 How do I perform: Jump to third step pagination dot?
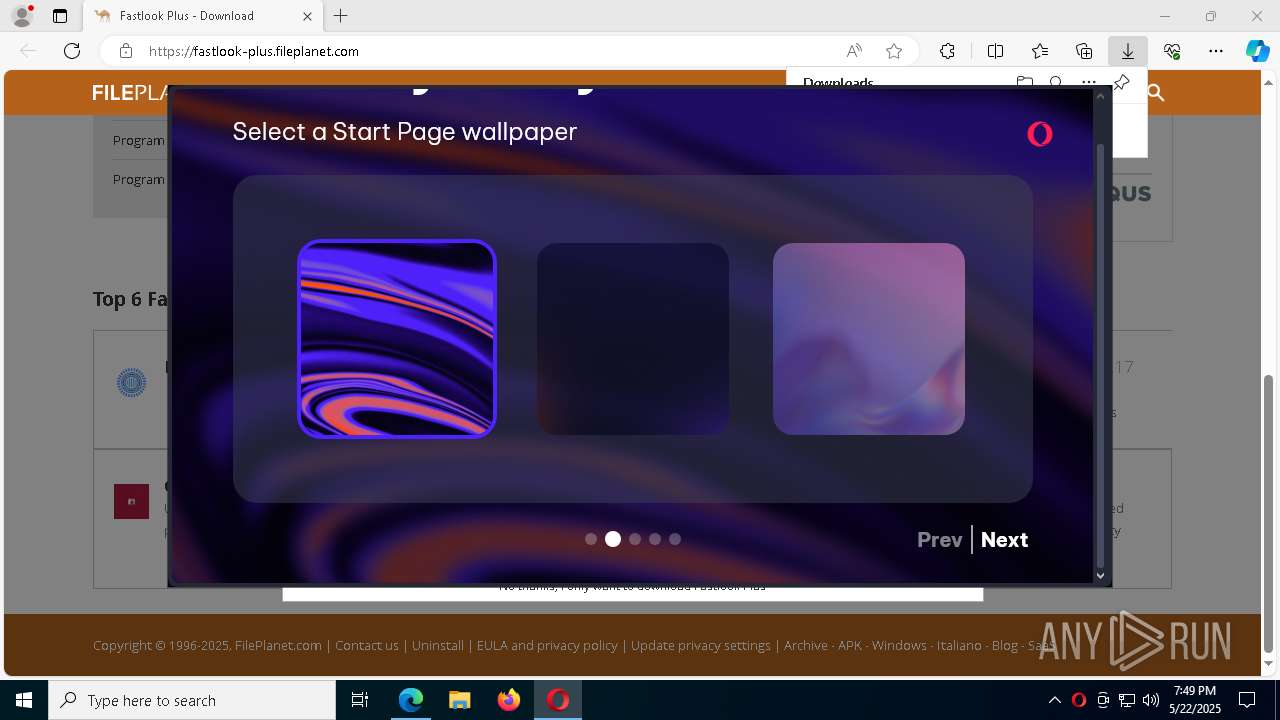(x=635, y=539)
